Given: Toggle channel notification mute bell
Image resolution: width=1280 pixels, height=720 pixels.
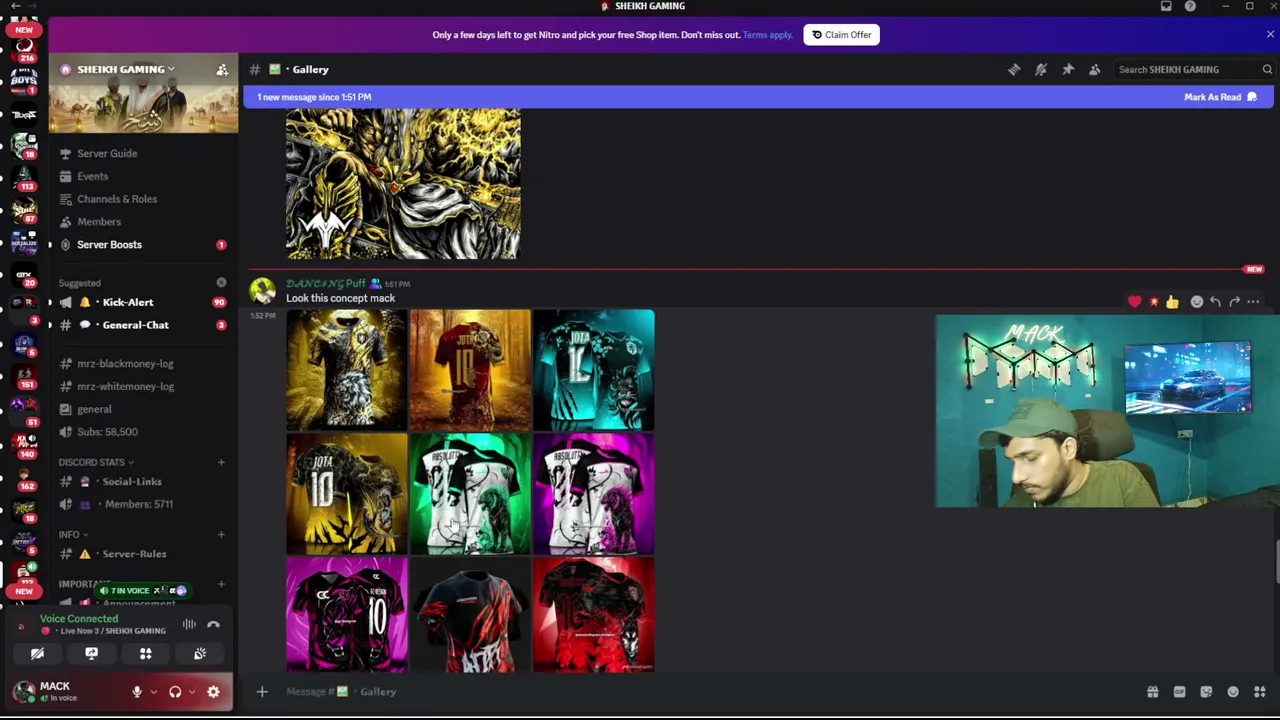Looking at the screenshot, I should pyautogui.click(x=1041, y=69).
